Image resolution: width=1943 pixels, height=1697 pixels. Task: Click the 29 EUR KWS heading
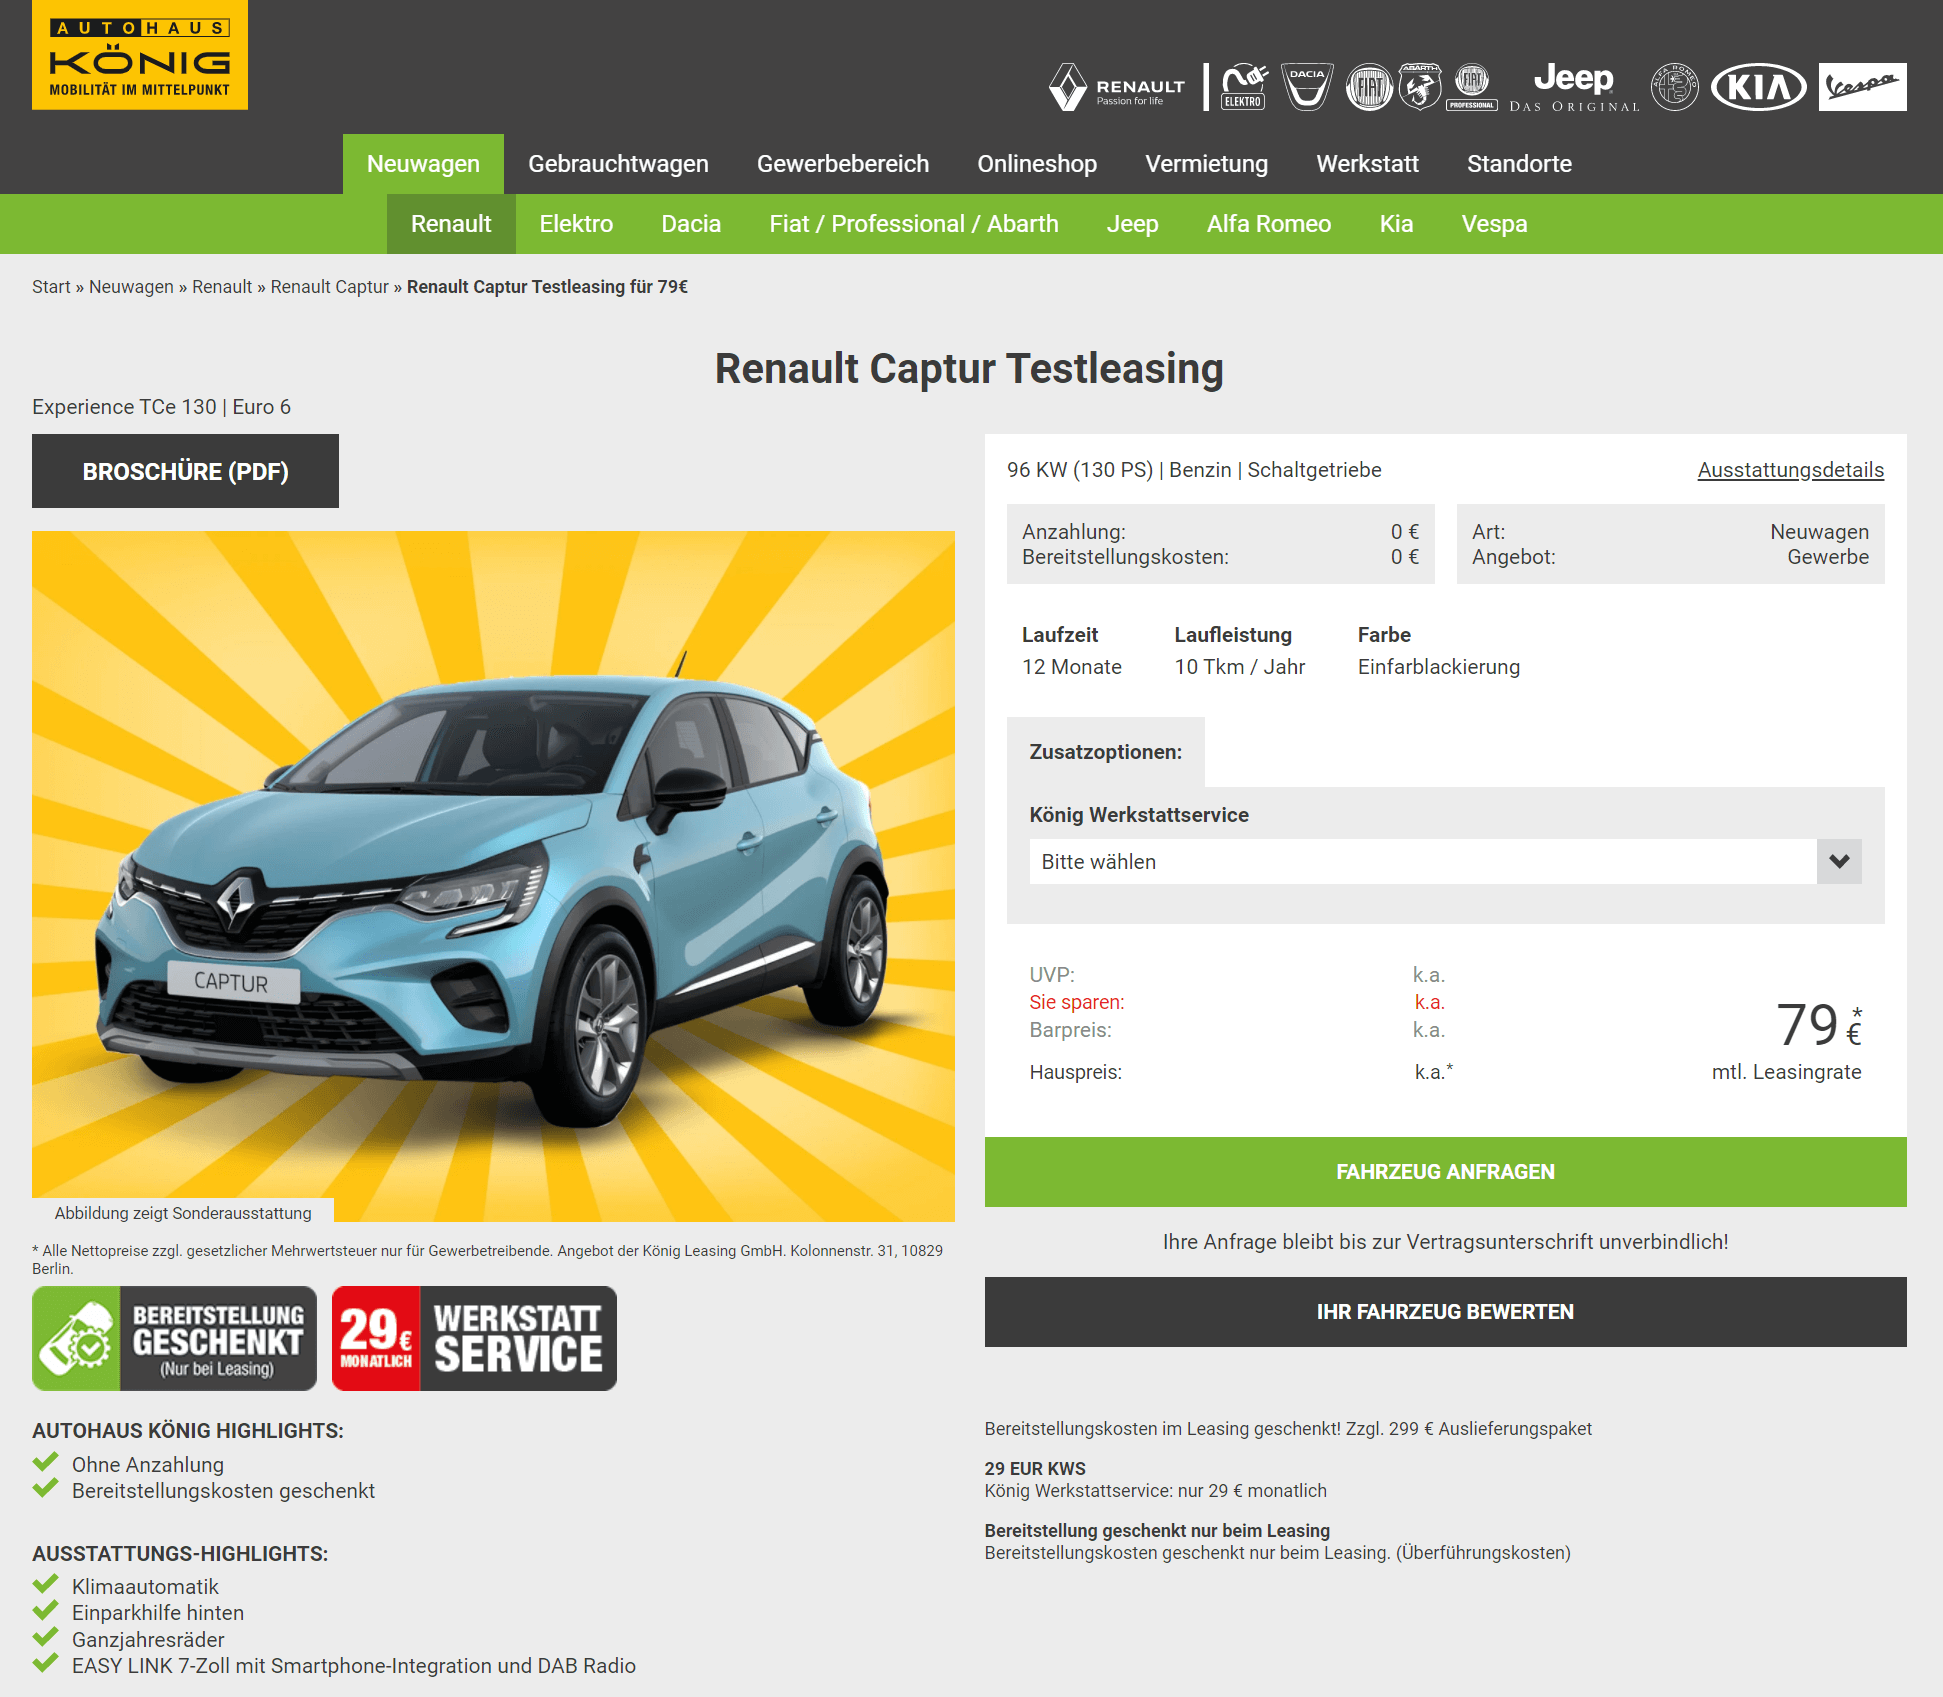tap(1035, 1469)
